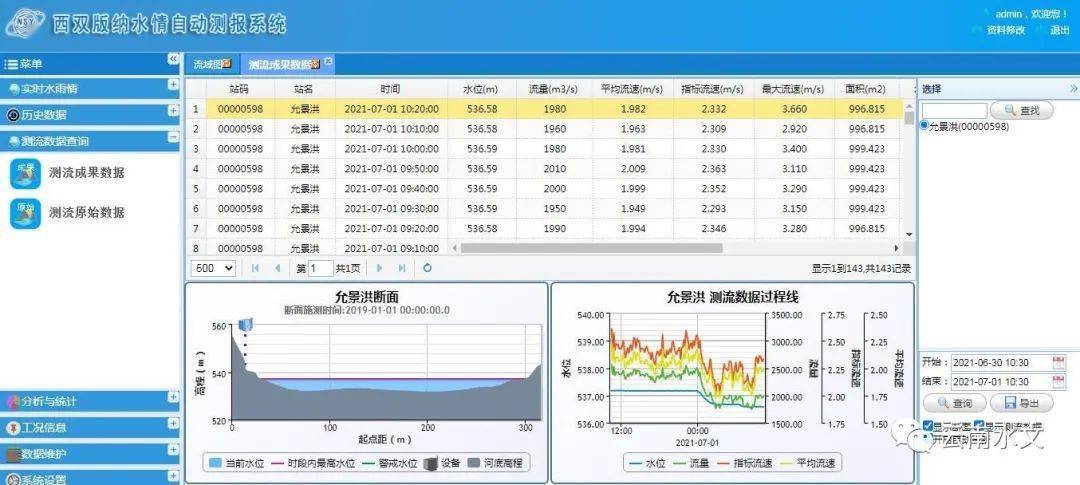This screenshot has height=485, width=1080.
Task: Close the 测流成果数据 tab
Action: (x=328, y=62)
